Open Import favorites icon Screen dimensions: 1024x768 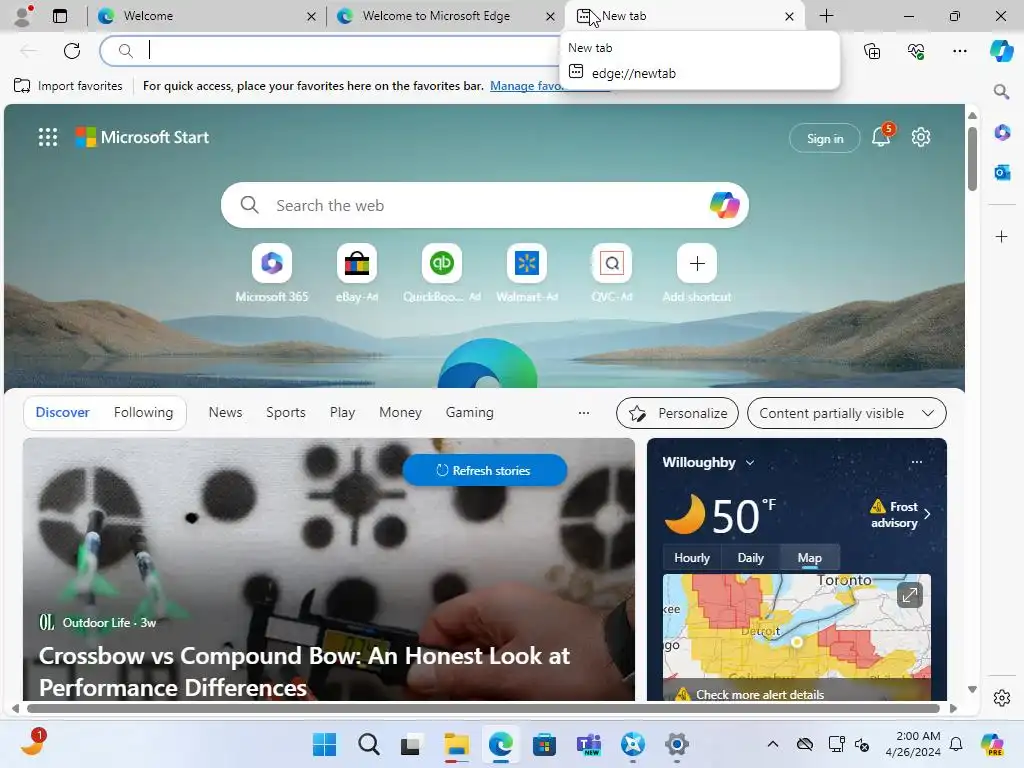pyautogui.click(x=22, y=86)
